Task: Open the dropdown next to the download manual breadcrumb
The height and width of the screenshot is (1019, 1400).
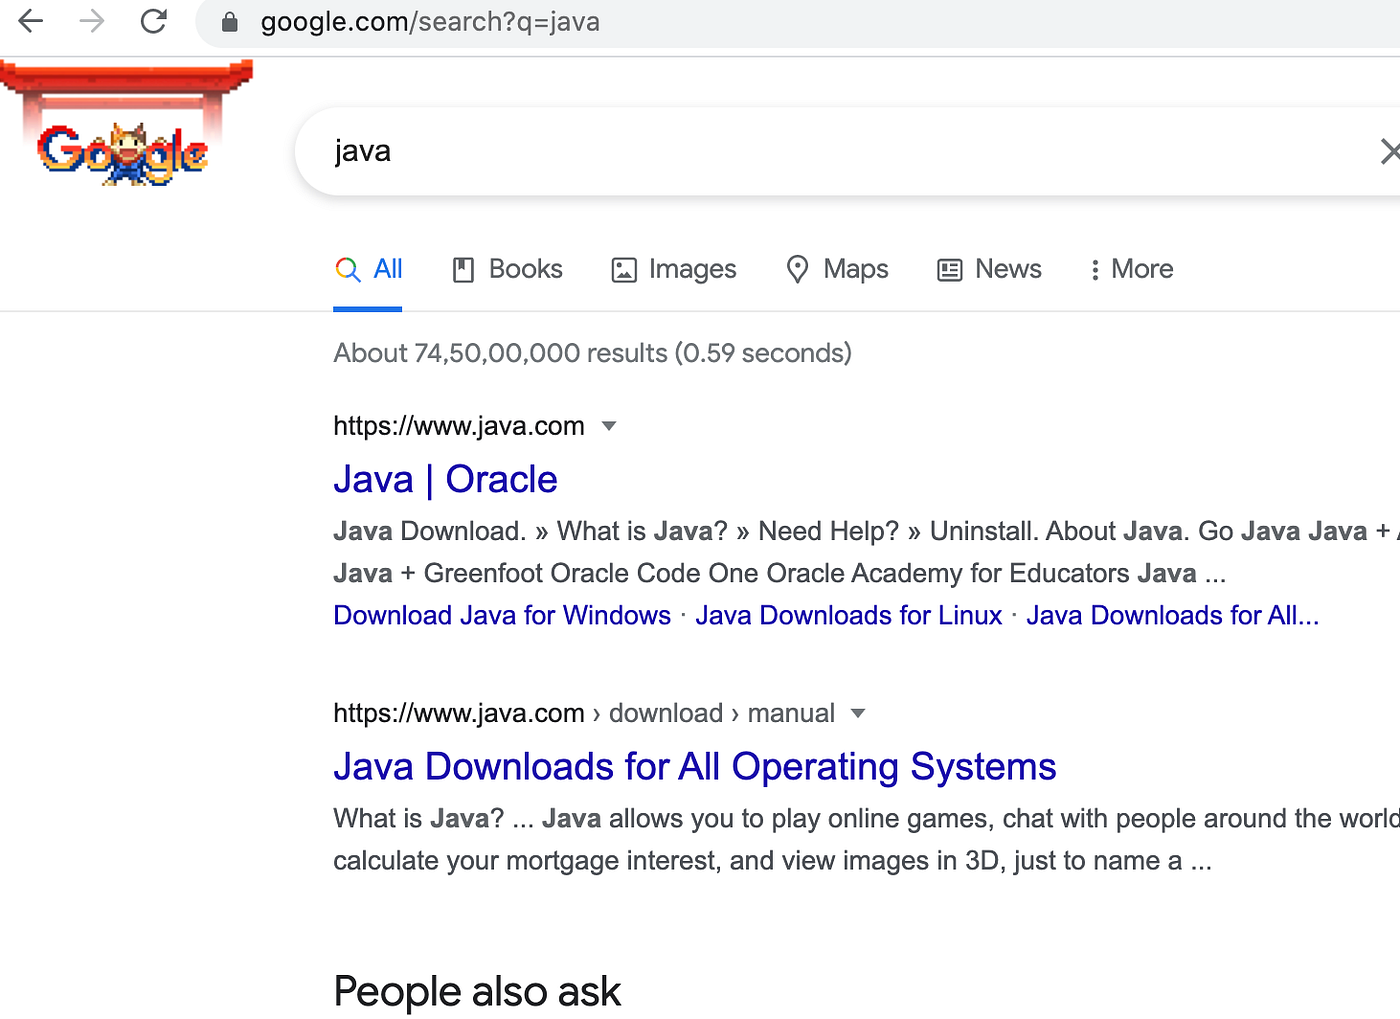Action: (858, 713)
